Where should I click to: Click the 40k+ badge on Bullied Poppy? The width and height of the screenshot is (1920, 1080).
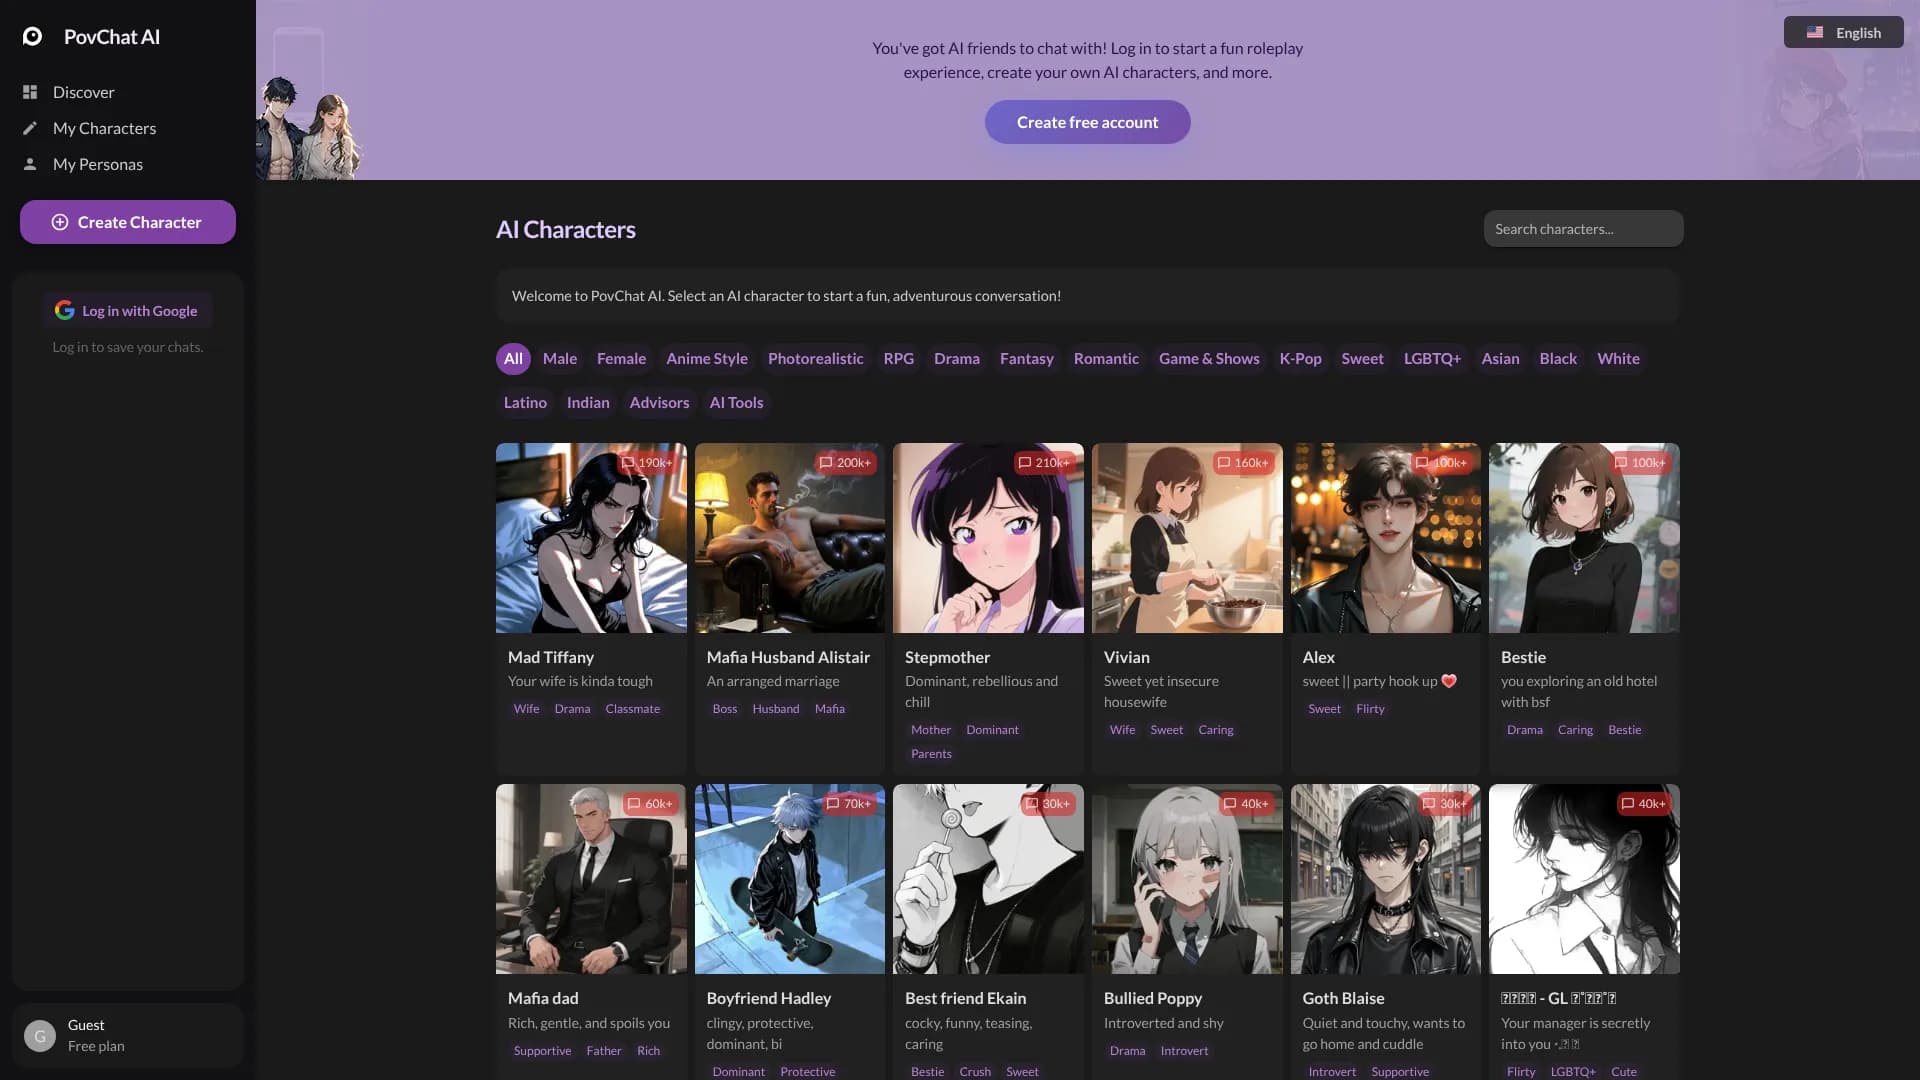(x=1246, y=804)
